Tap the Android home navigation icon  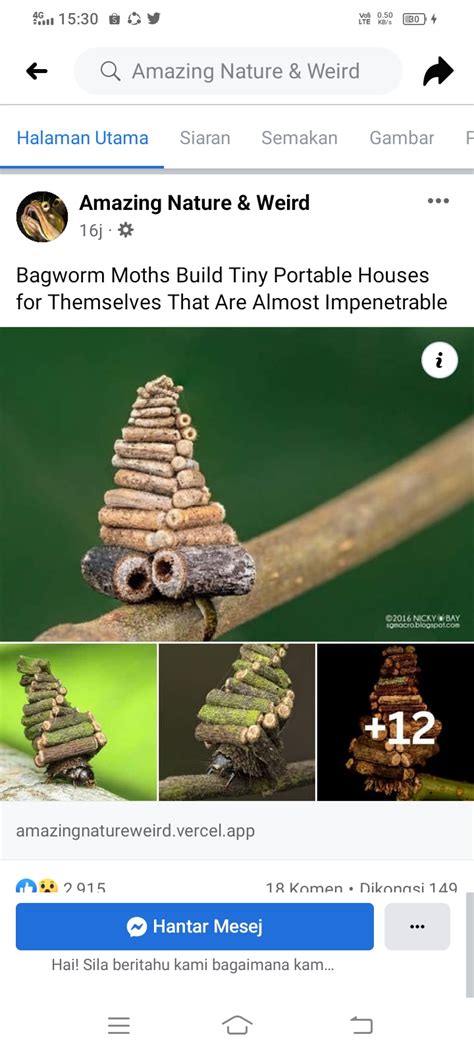coord(237,1025)
